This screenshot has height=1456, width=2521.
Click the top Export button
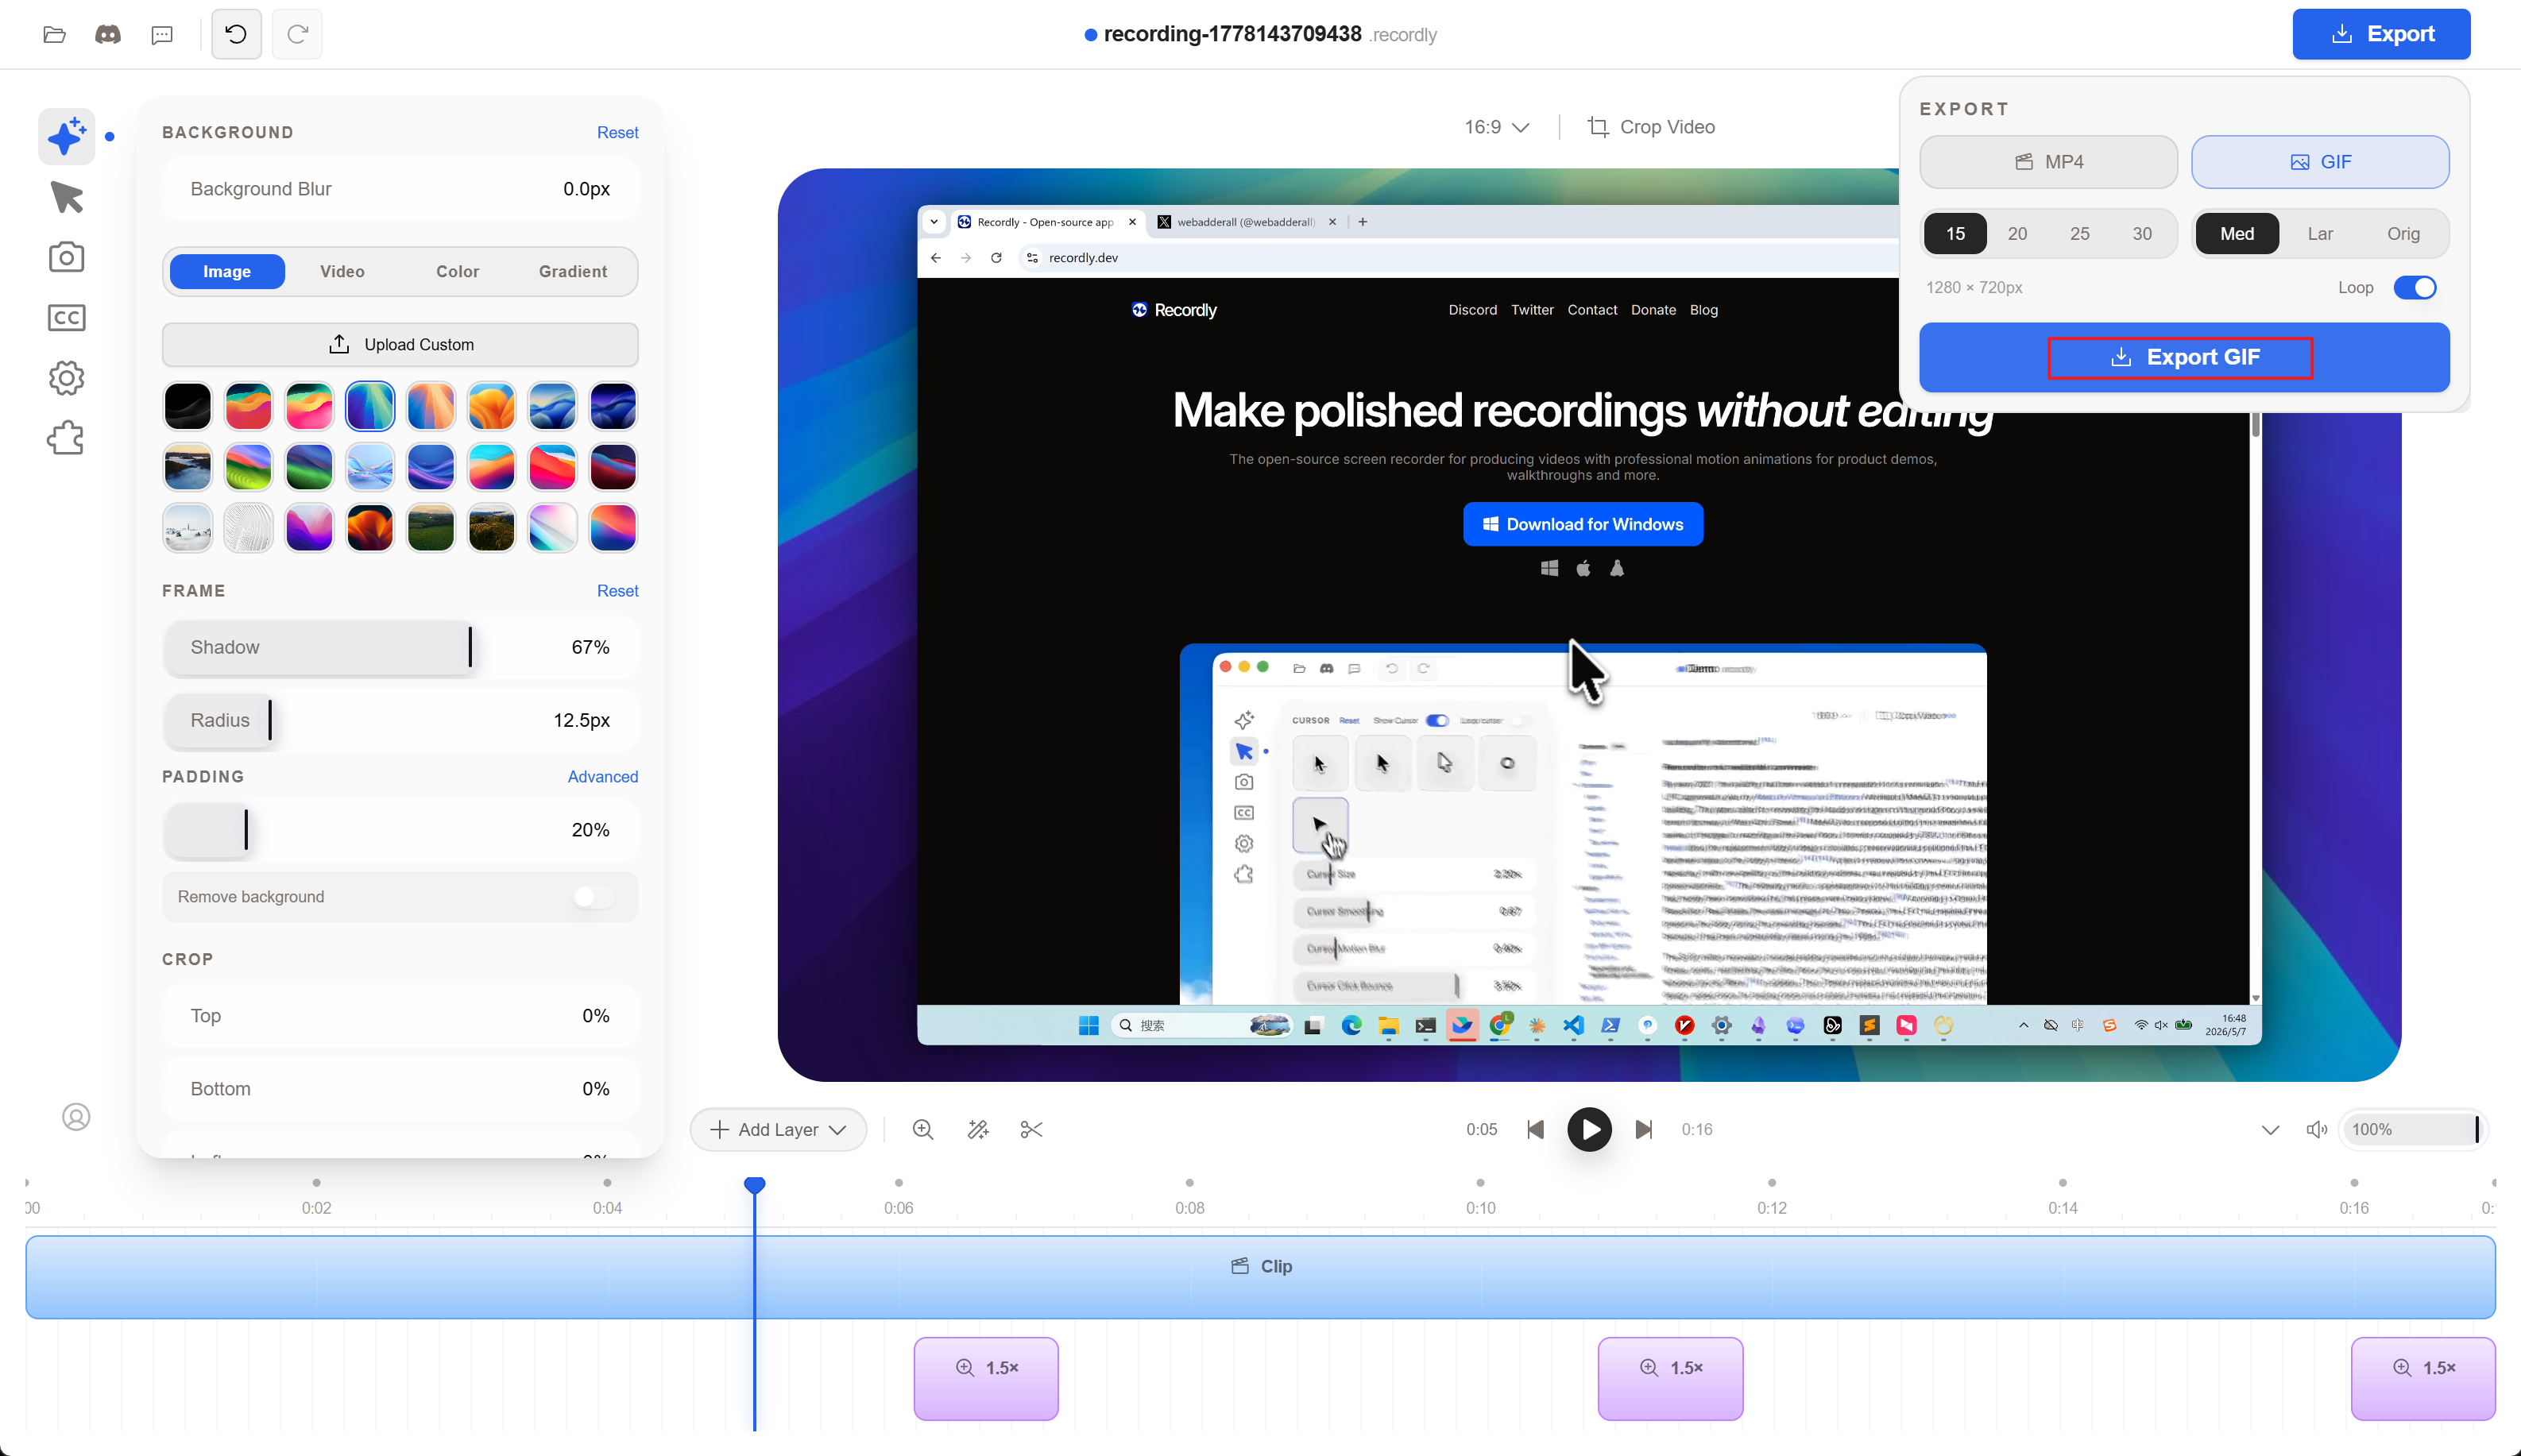click(x=2381, y=34)
